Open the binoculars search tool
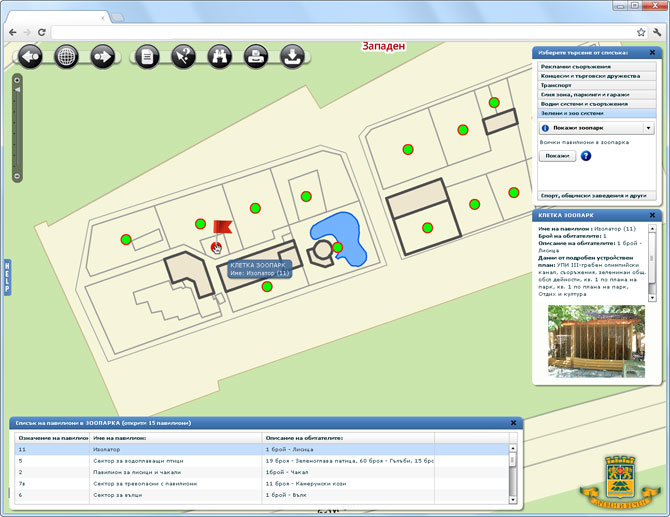The image size is (670, 517). click(220, 56)
